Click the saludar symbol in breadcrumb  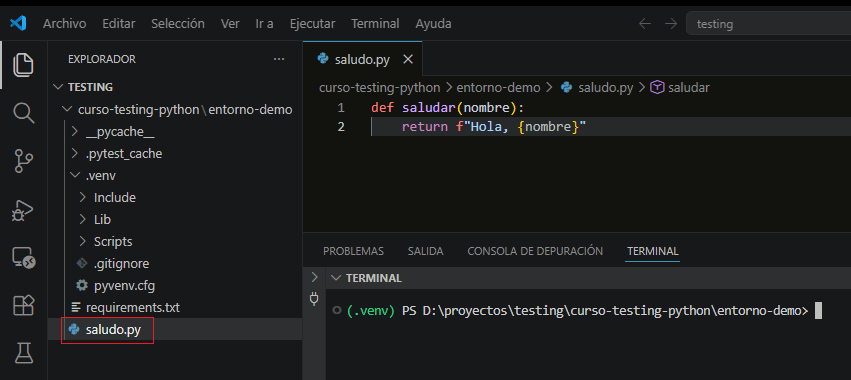[x=688, y=87]
